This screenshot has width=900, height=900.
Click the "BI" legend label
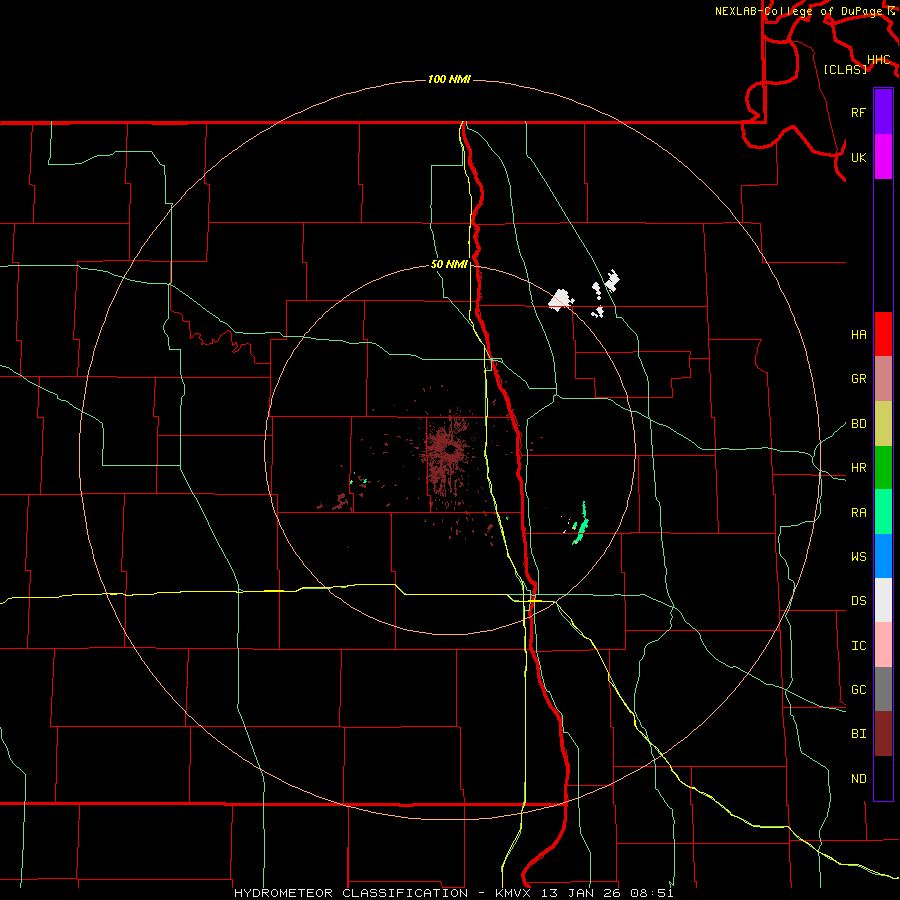coord(858,734)
